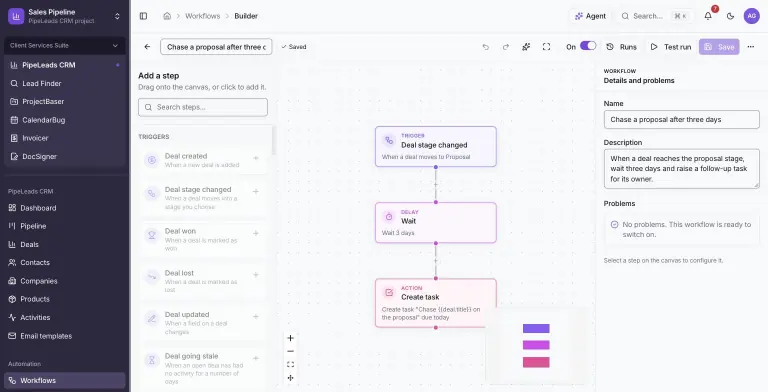Open ProjectBaser app
This screenshot has width=768, height=392.
pos(64,101)
